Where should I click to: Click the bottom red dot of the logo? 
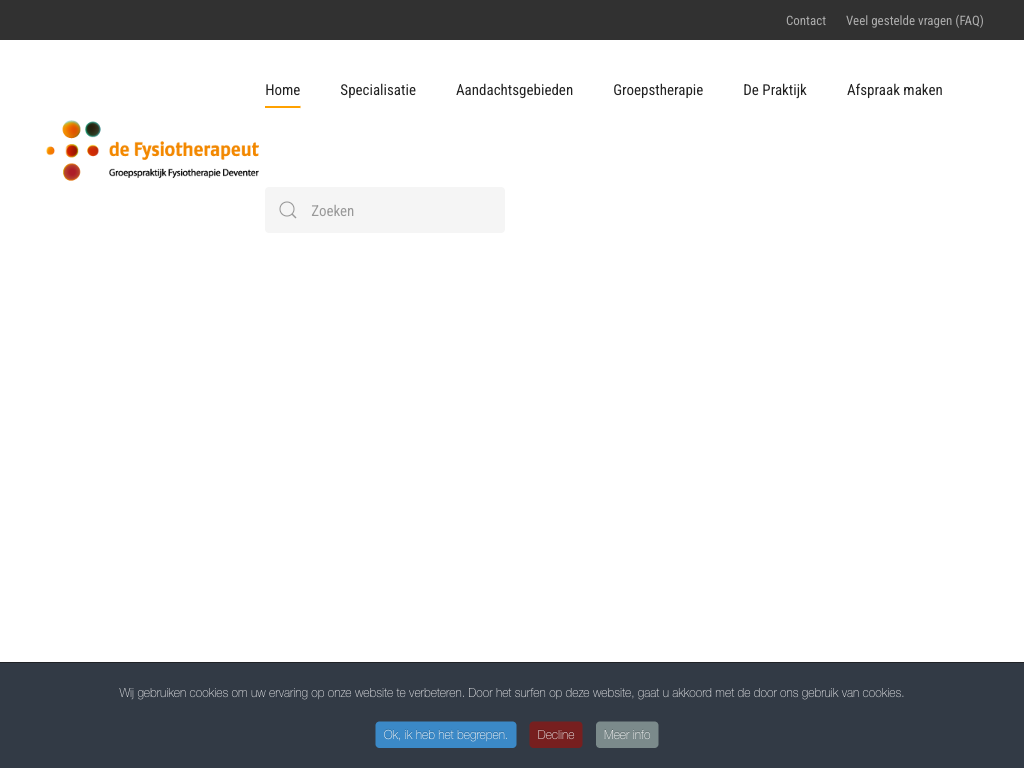(71, 172)
